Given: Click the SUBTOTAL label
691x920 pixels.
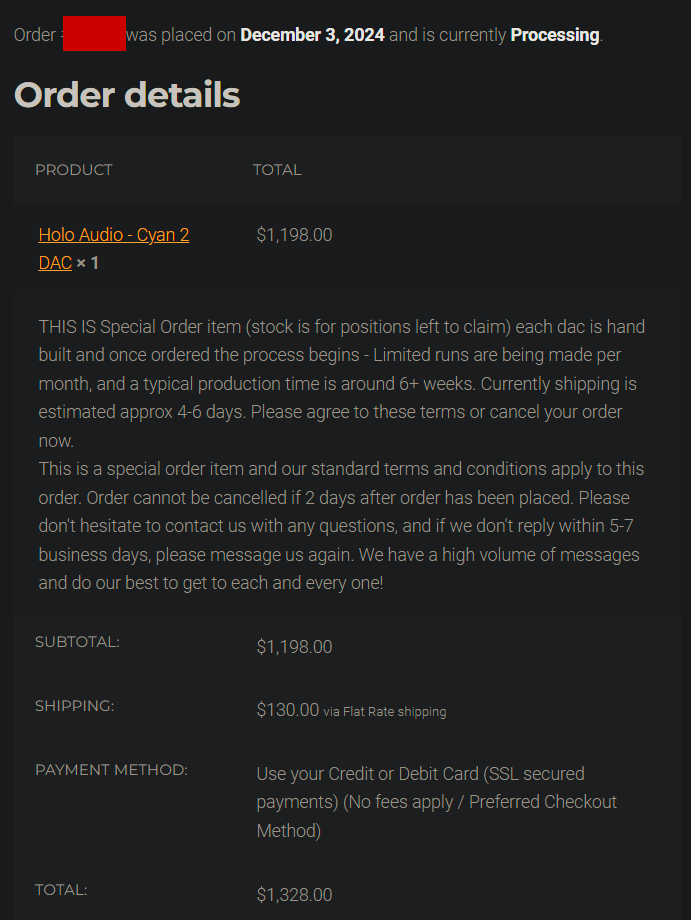Looking at the screenshot, I should click(77, 642).
